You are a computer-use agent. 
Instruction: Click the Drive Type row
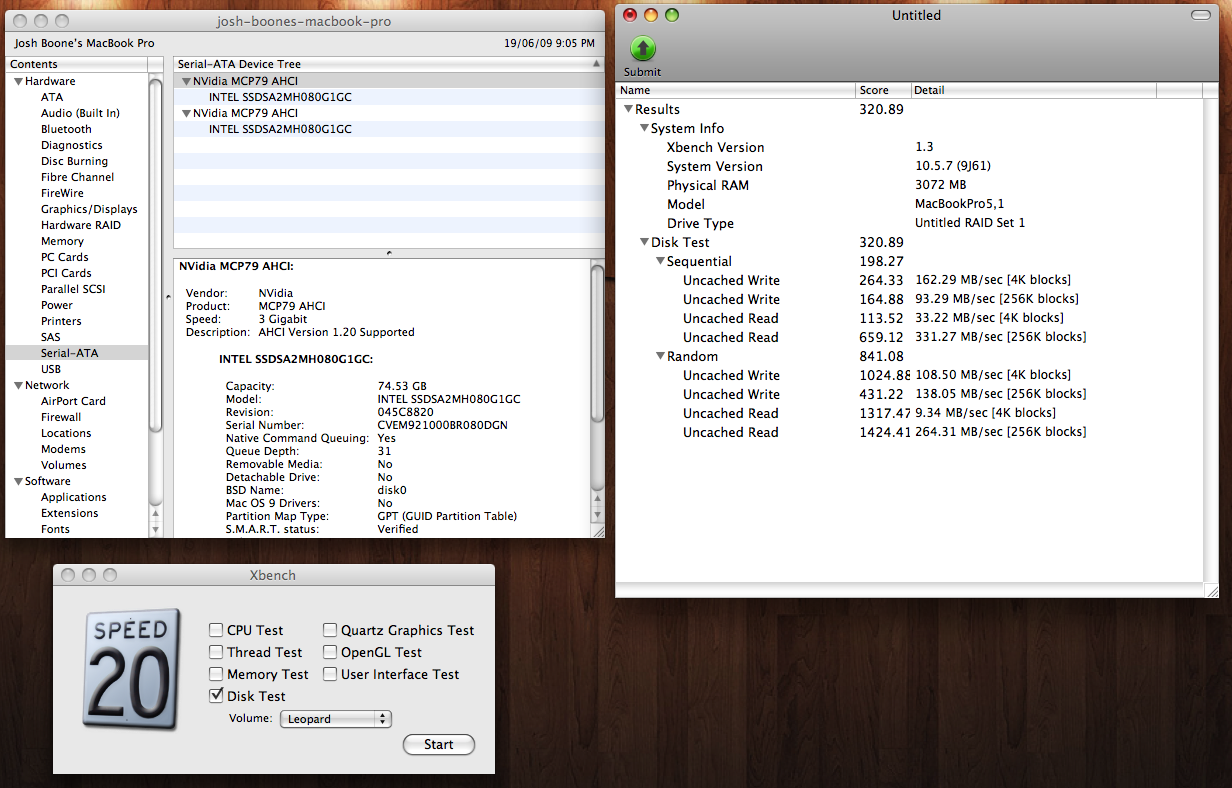click(910, 223)
